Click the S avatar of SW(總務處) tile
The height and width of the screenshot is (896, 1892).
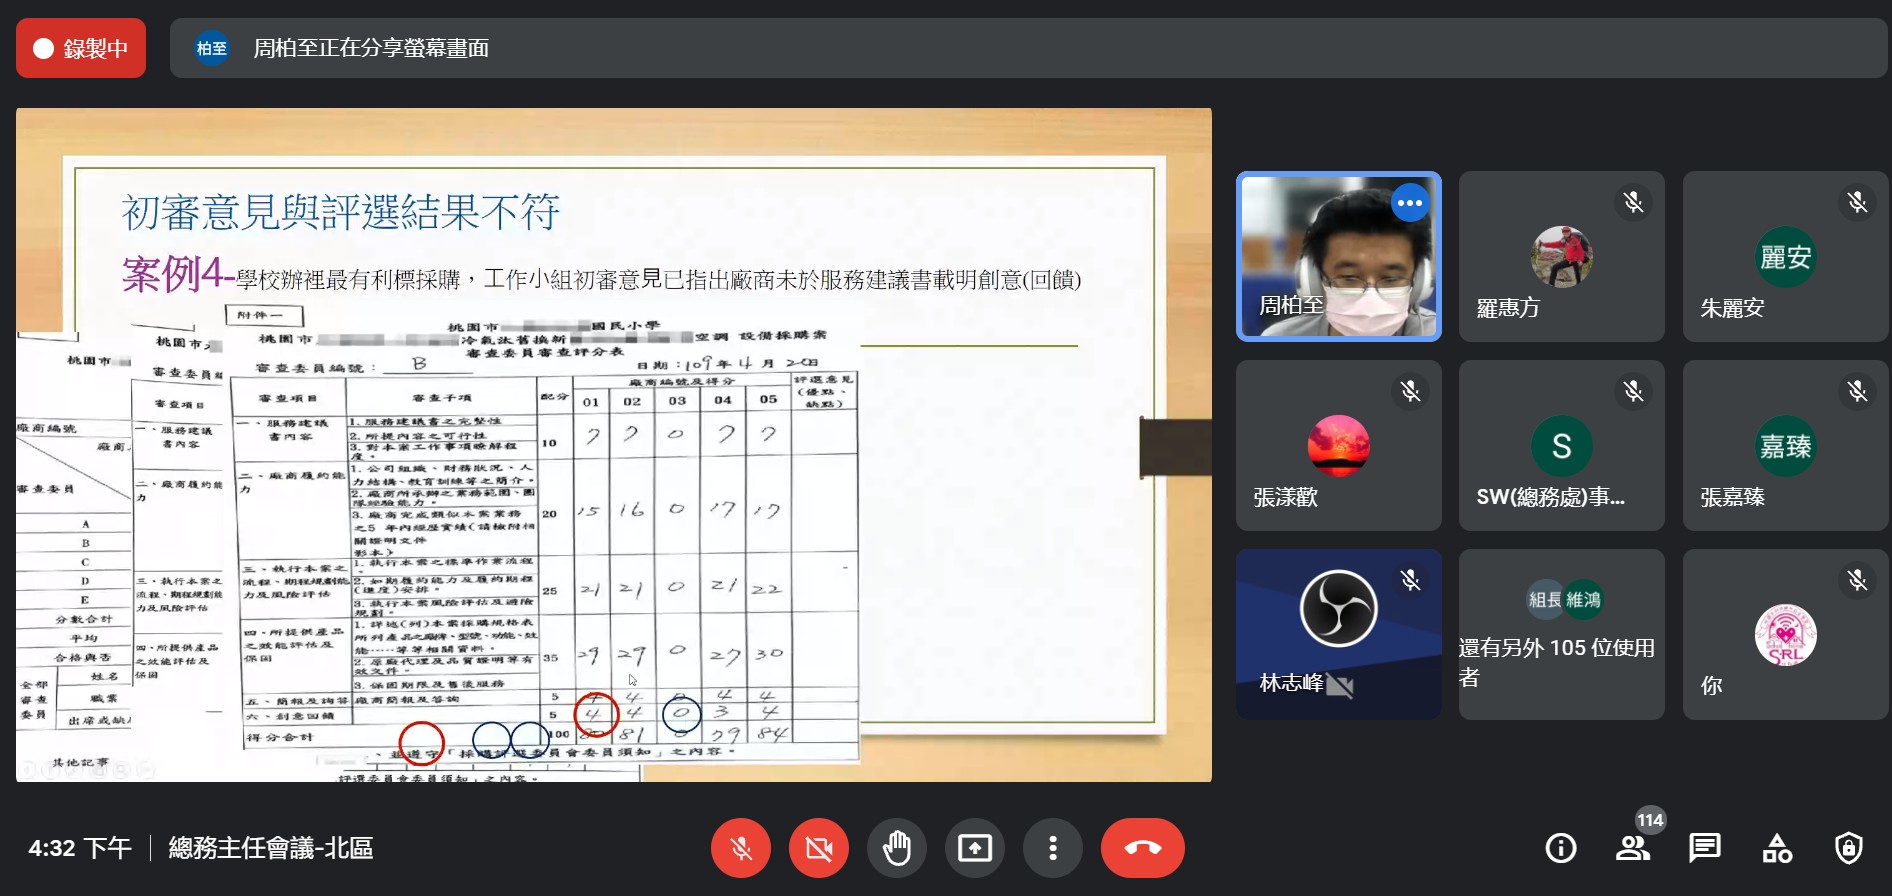pyautogui.click(x=1561, y=446)
